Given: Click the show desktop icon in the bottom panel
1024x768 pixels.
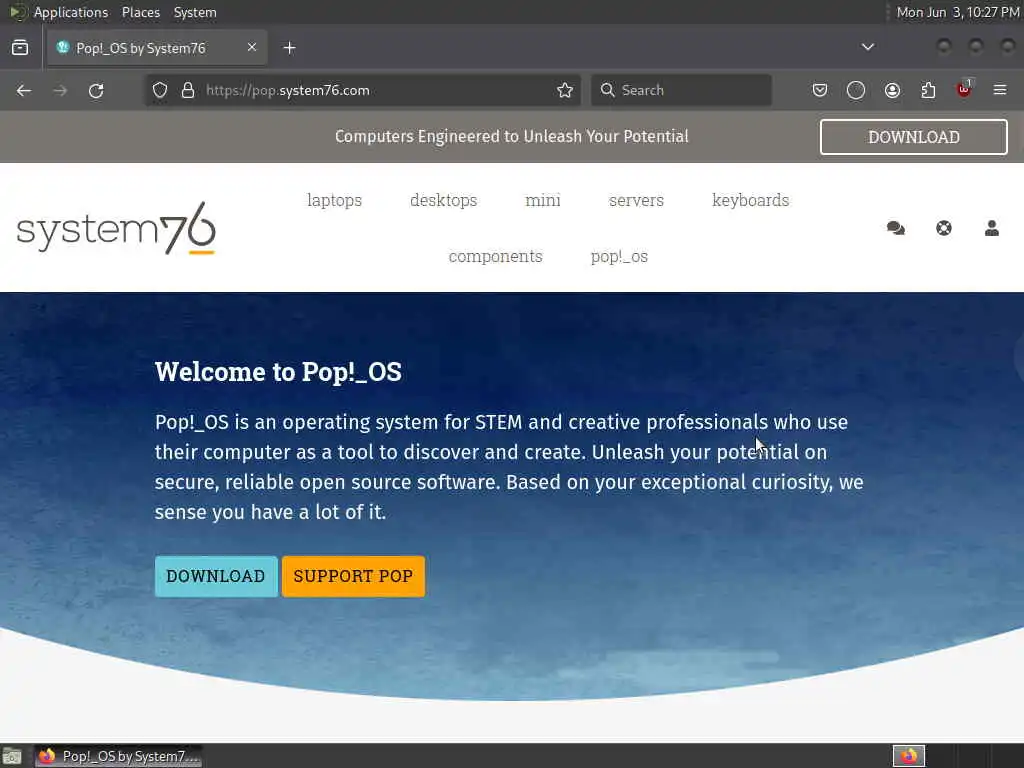Looking at the screenshot, I should 12,756.
